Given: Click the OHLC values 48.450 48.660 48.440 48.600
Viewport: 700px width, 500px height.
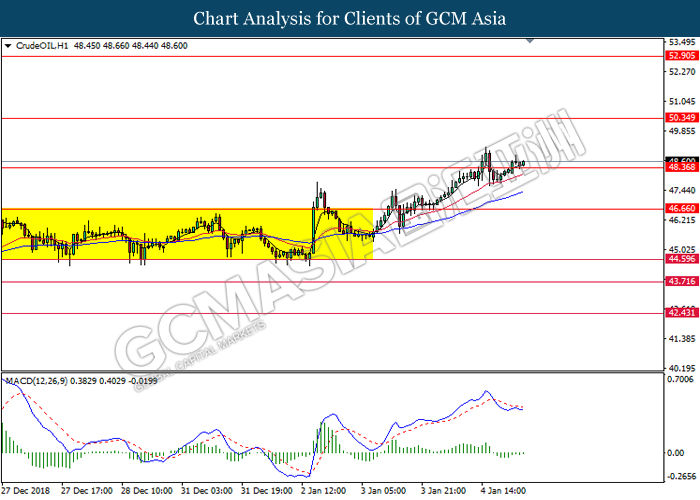Looking at the screenshot, I should [130, 46].
